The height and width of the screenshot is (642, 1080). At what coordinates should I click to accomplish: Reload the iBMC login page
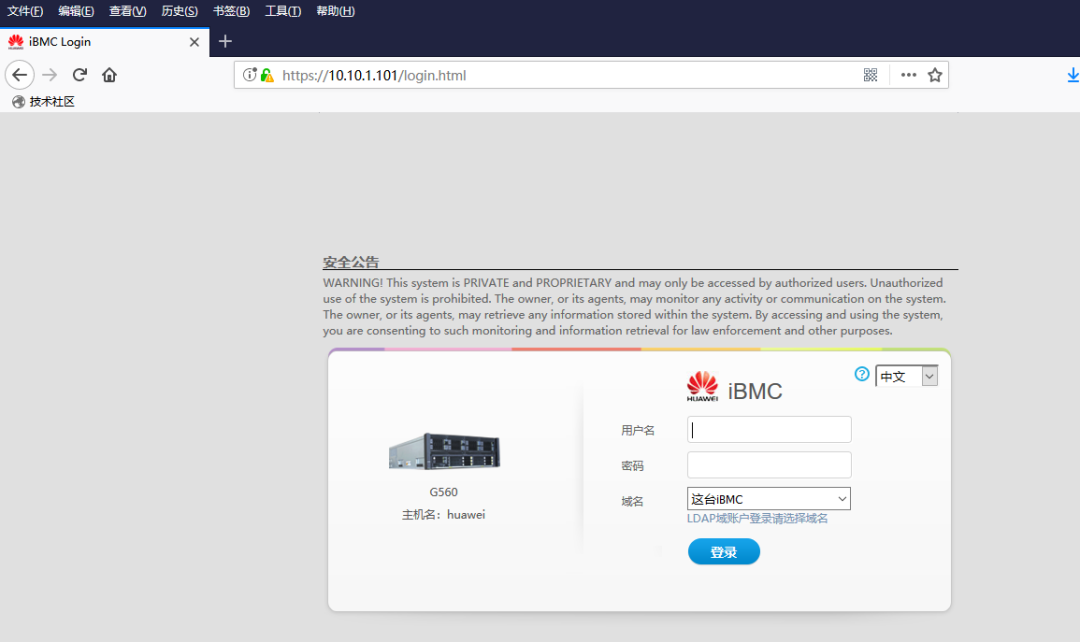pos(80,74)
